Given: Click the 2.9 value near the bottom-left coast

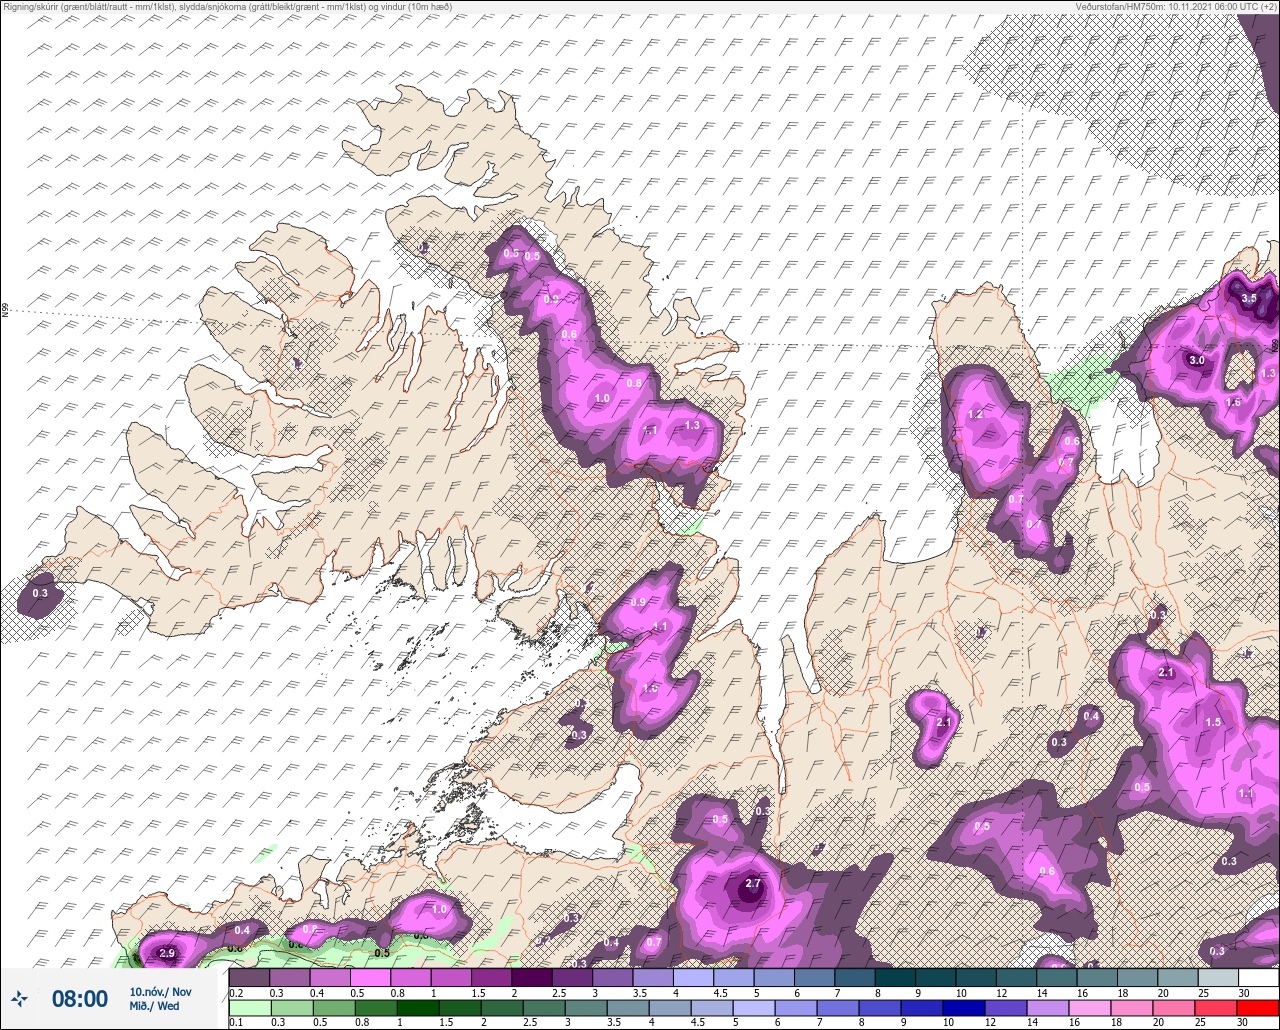Looking at the screenshot, I should [167, 954].
